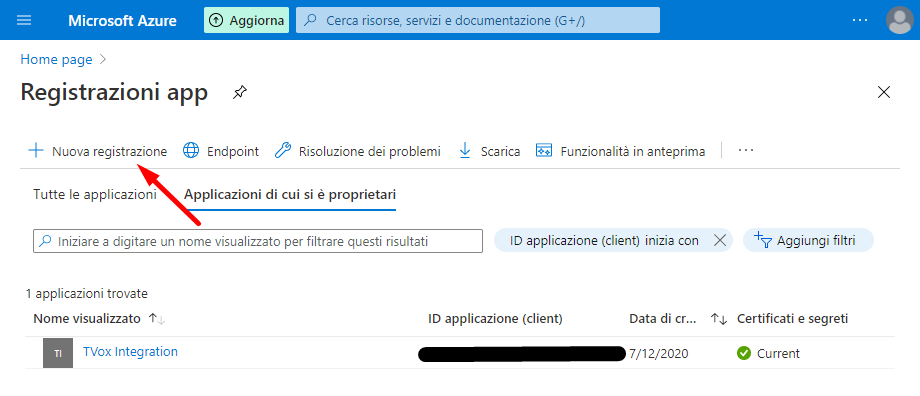
Task: Open Endpoint from the toolbar
Action: click(x=221, y=151)
